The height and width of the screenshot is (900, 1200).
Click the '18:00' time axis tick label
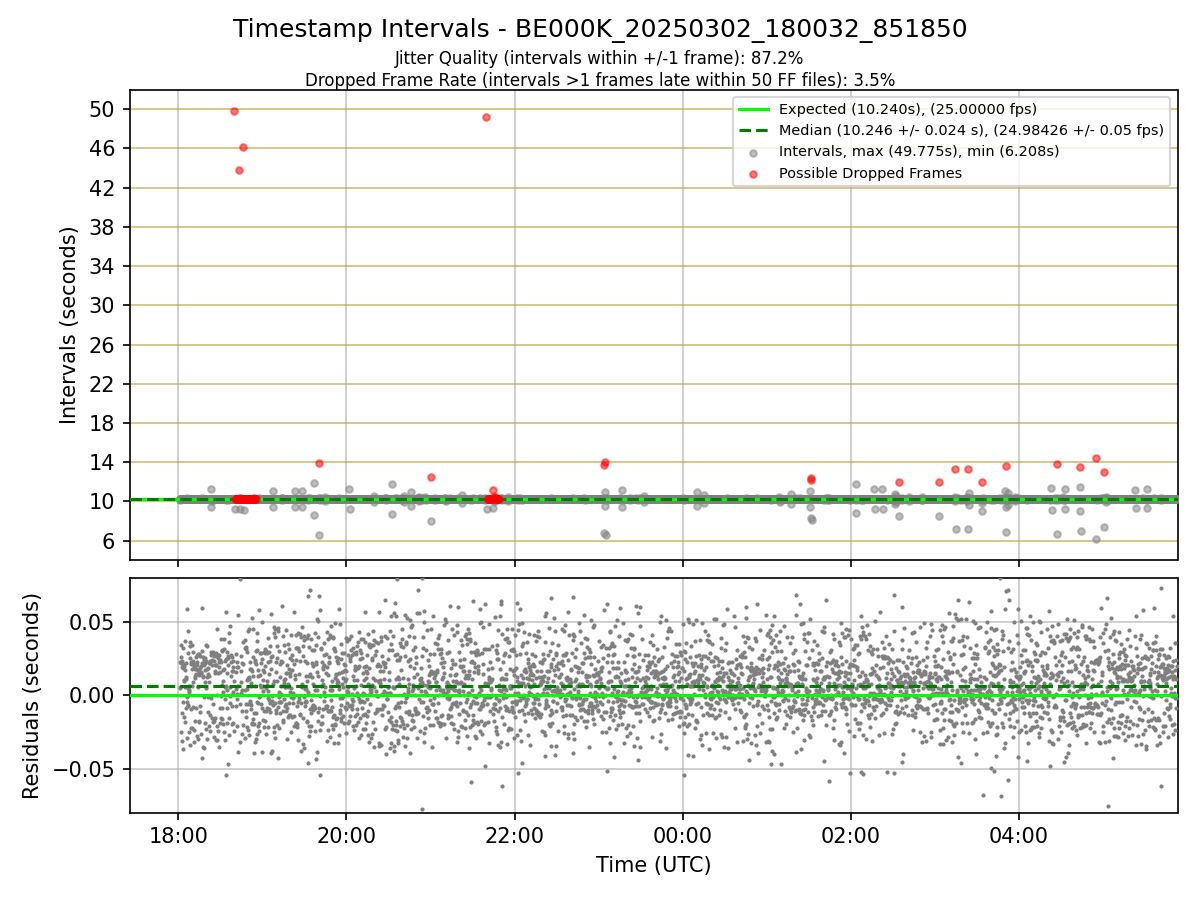pos(178,835)
